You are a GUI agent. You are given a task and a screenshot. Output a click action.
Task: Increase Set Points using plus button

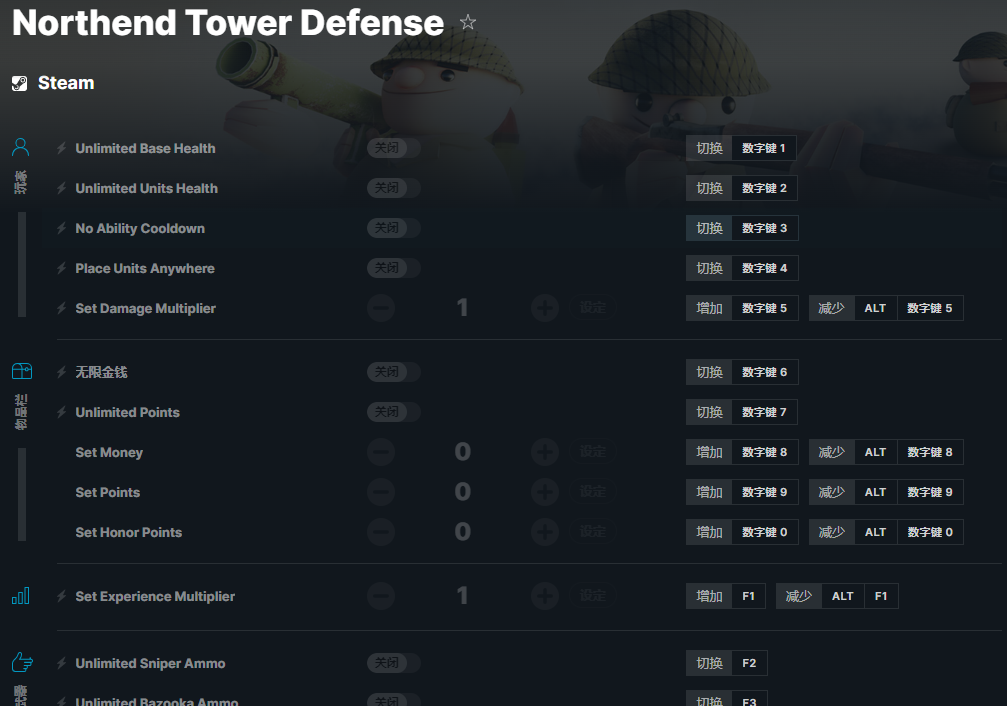pyautogui.click(x=545, y=491)
